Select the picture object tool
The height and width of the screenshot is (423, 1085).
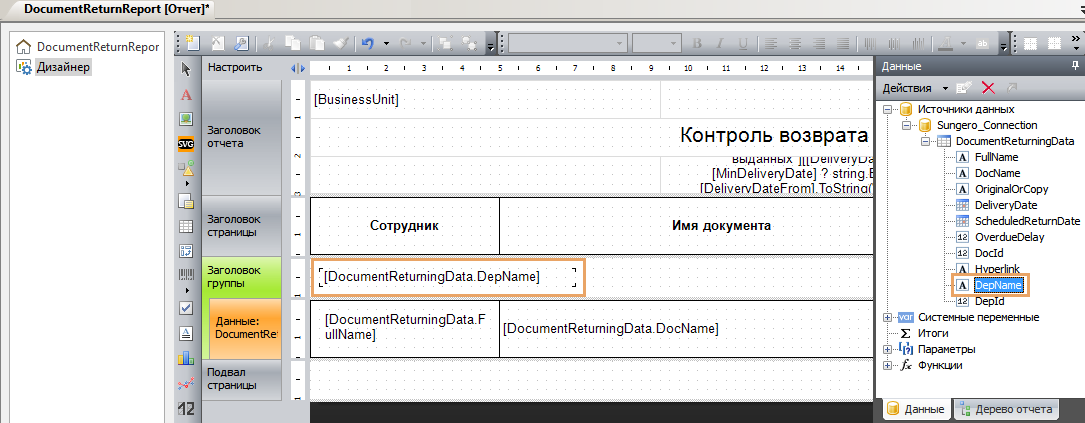[x=185, y=119]
